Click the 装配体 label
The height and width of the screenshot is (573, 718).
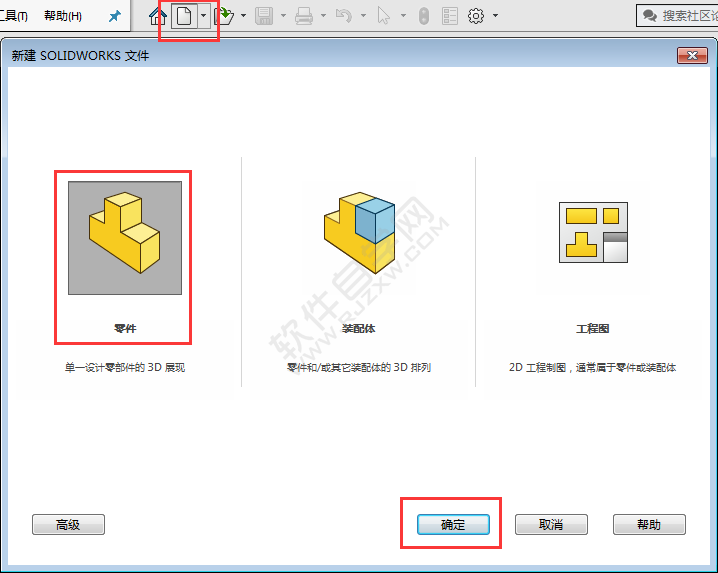coord(359,328)
